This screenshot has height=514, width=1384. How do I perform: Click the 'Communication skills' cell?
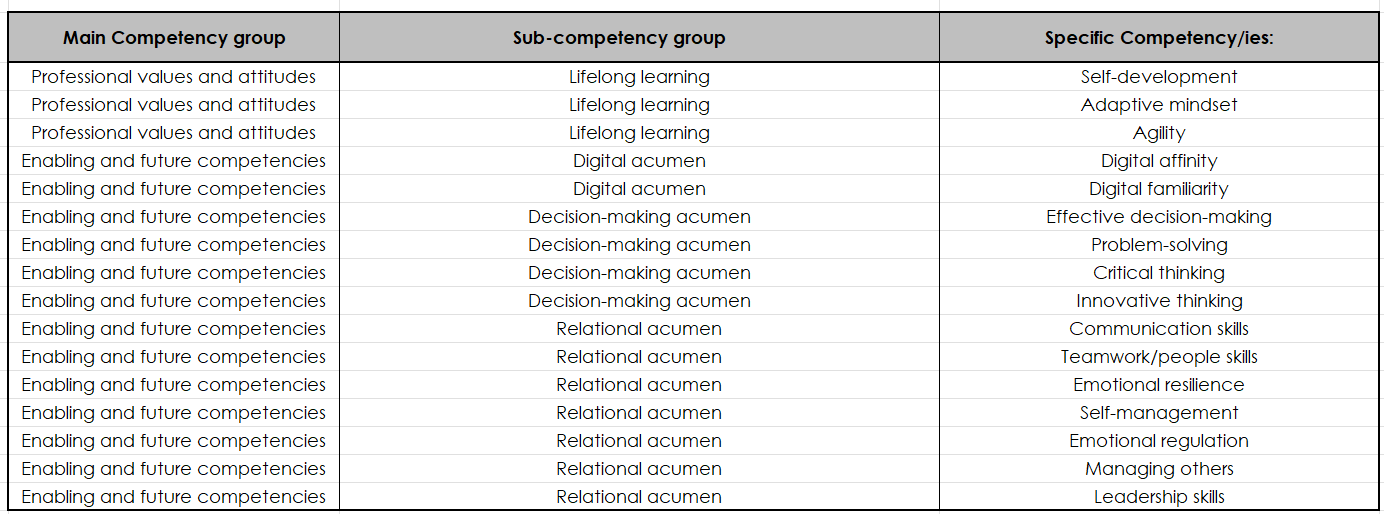1158,329
